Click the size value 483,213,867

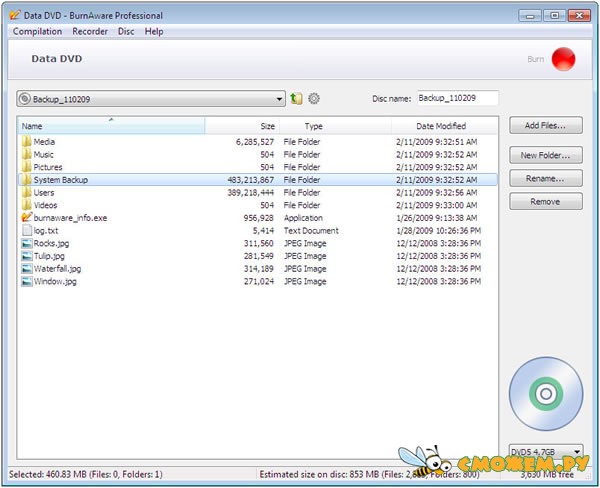tap(251, 180)
